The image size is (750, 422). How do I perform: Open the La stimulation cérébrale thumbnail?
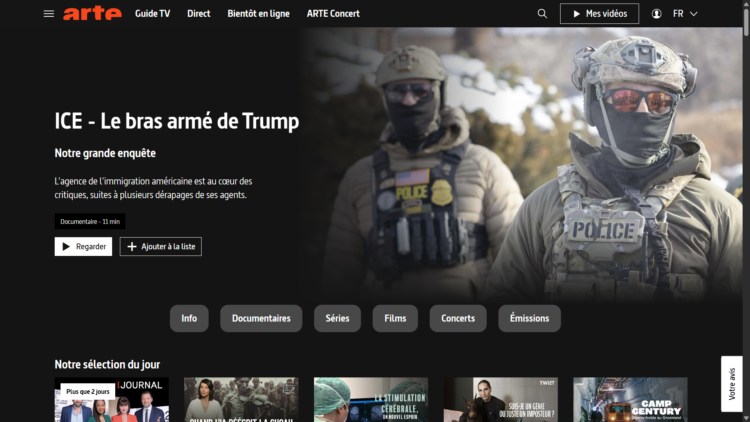click(371, 400)
